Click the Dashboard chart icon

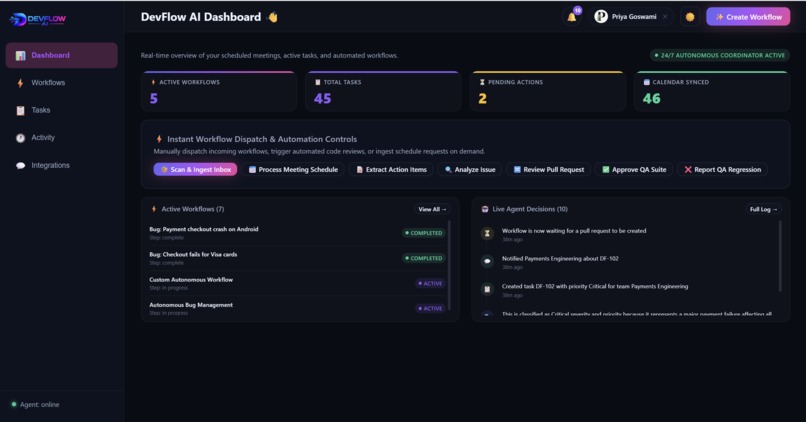pyautogui.click(x=20, y=56)
